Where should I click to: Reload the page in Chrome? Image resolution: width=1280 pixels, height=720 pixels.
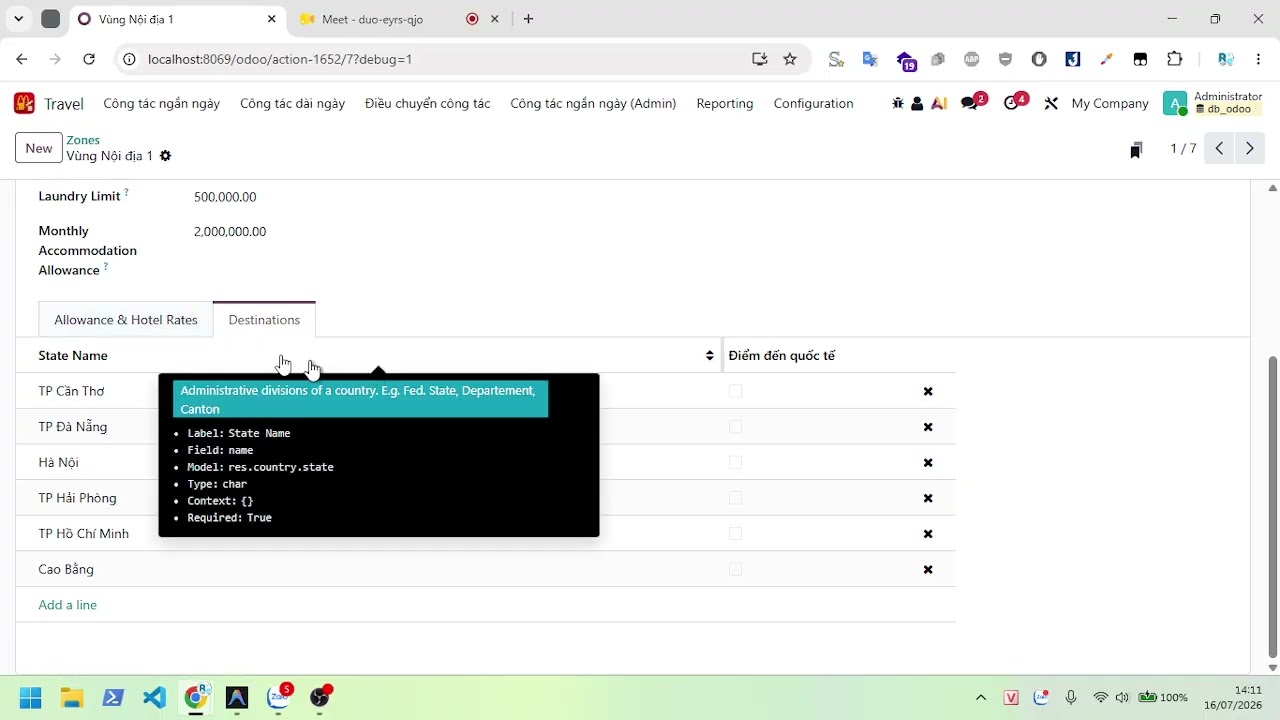(89, 59)
